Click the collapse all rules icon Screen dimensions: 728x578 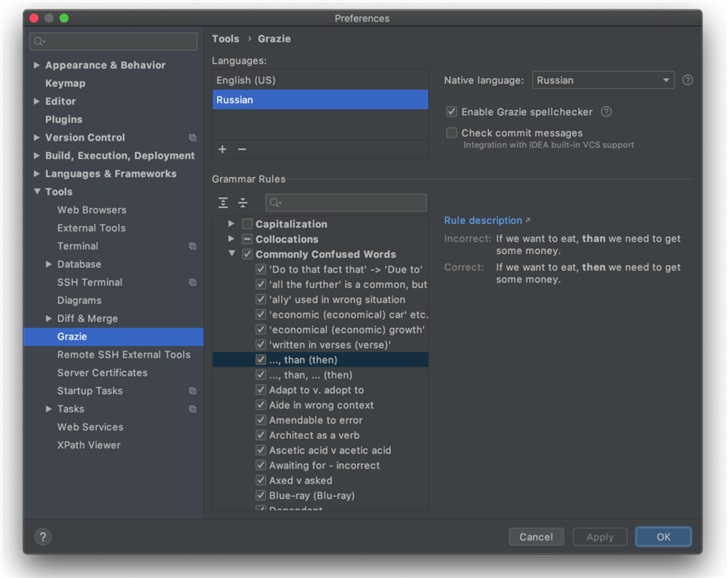pyautogui.click(x=243, y=202)
